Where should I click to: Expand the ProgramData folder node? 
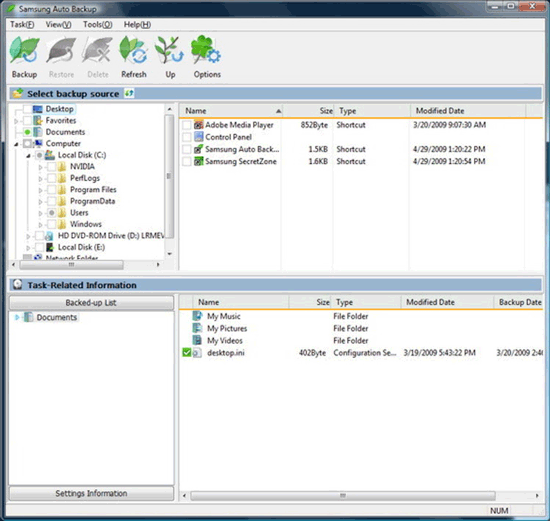(40, 202)
